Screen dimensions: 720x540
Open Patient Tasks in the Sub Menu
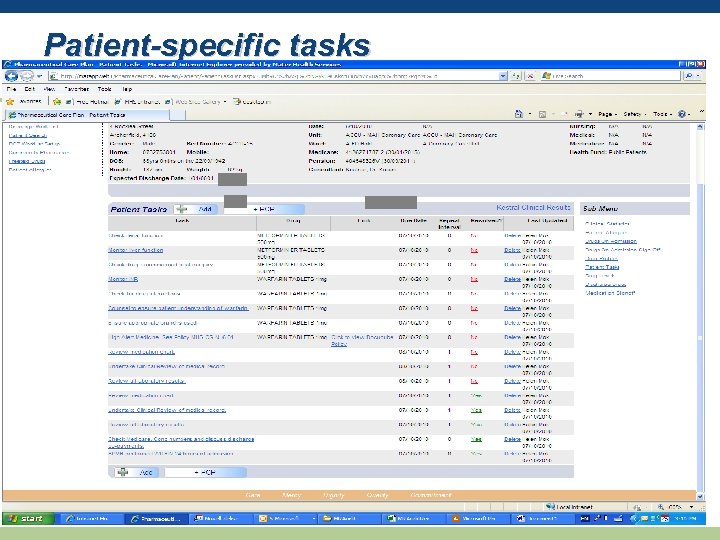click(x=602, y=267)
